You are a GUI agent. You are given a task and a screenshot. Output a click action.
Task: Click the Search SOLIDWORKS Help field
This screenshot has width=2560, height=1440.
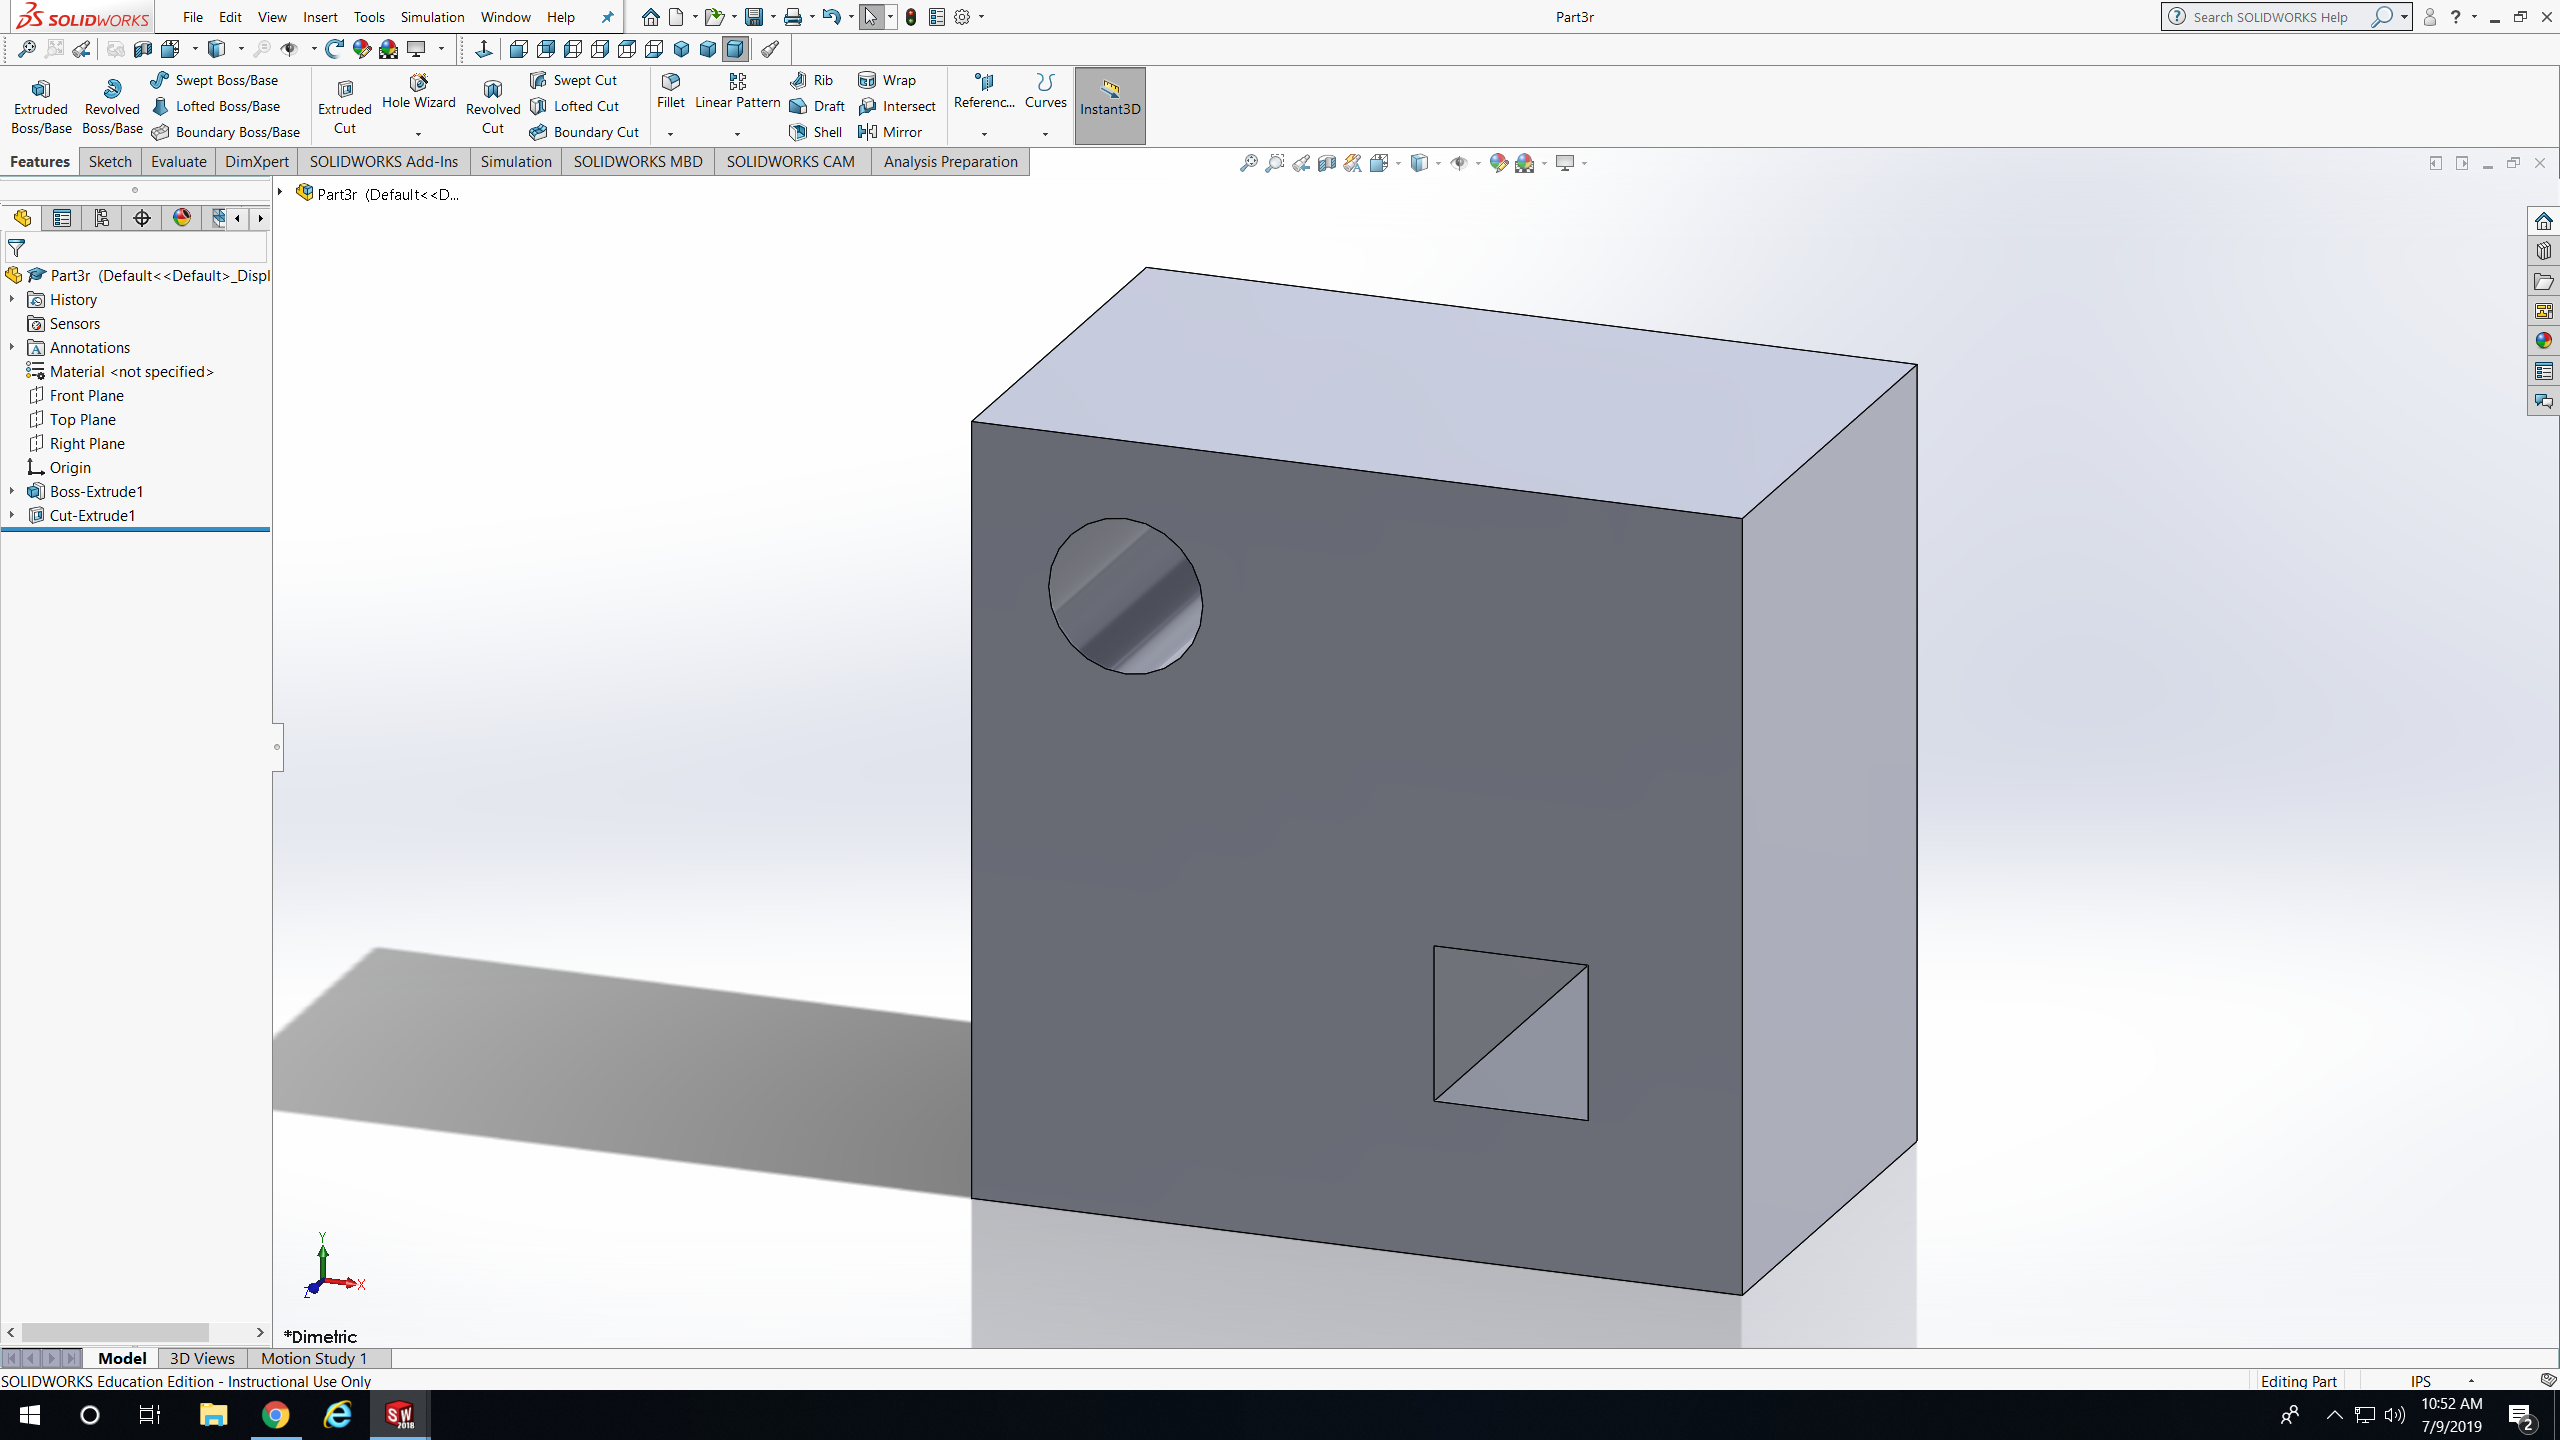click(2270, 17)
